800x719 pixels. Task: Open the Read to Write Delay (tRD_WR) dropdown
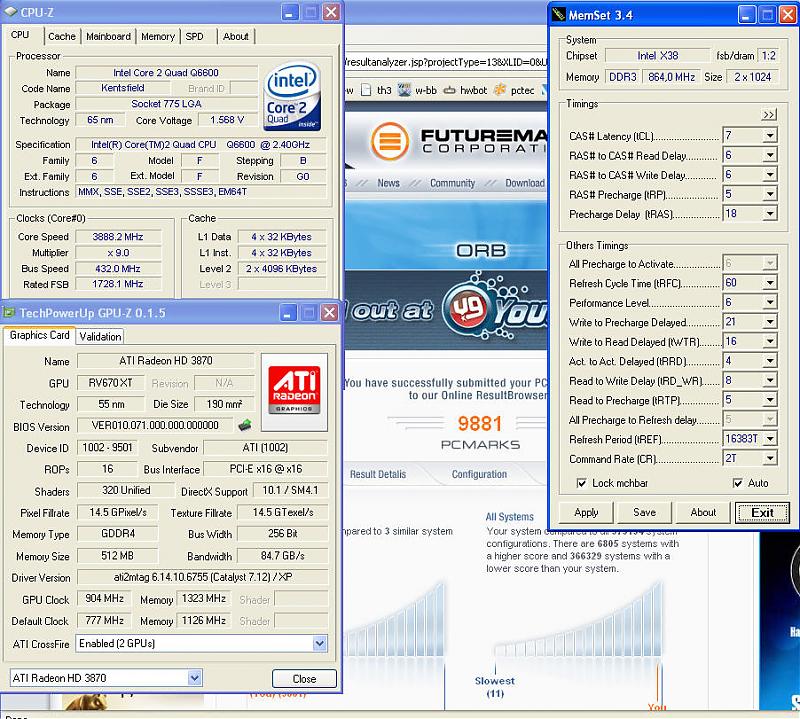click(x=770, y=381)
